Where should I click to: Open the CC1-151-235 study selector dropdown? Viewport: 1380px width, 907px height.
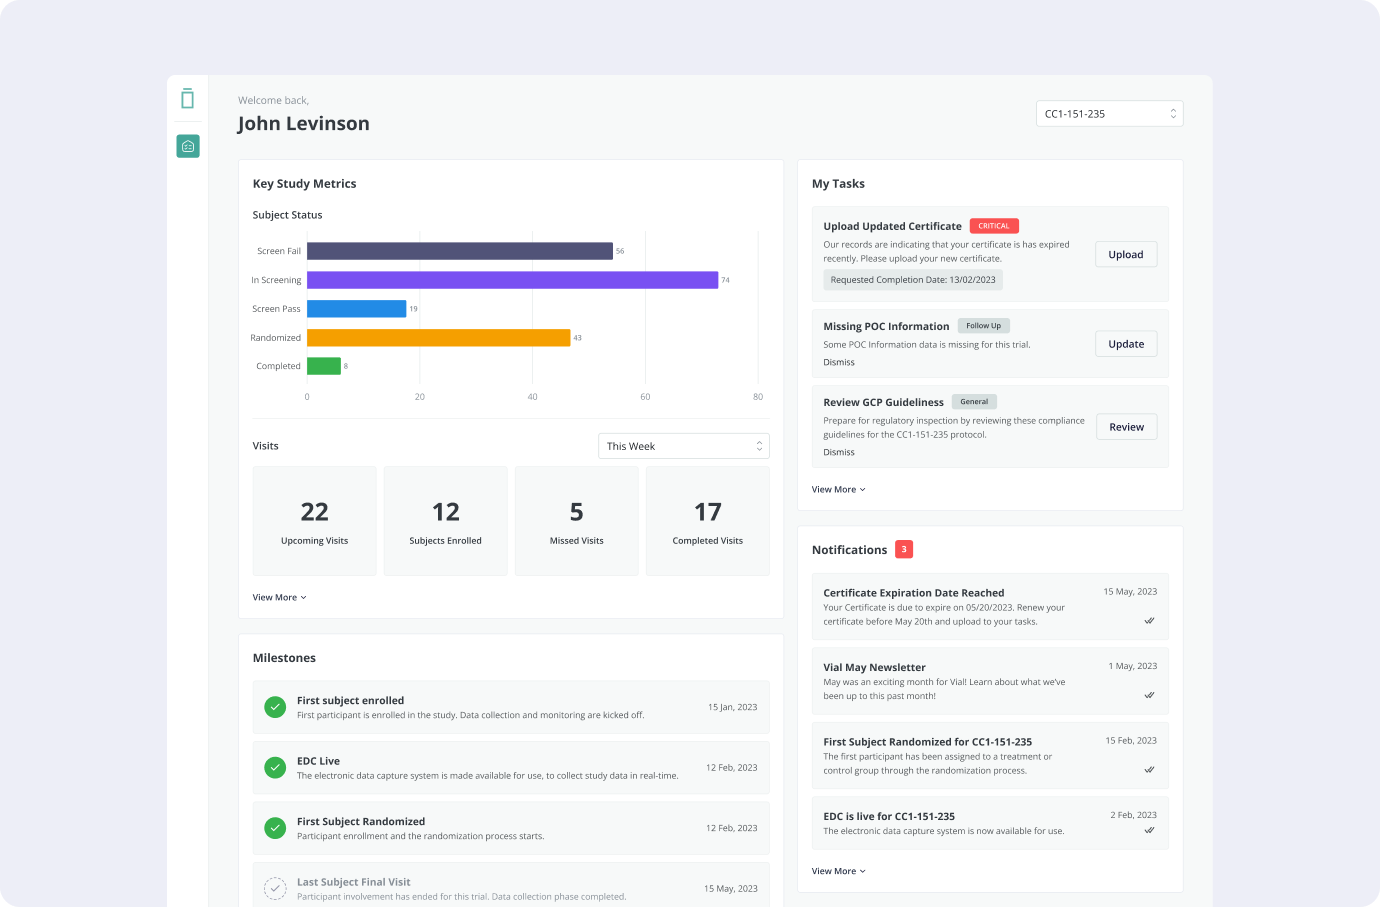[1109, 114]
